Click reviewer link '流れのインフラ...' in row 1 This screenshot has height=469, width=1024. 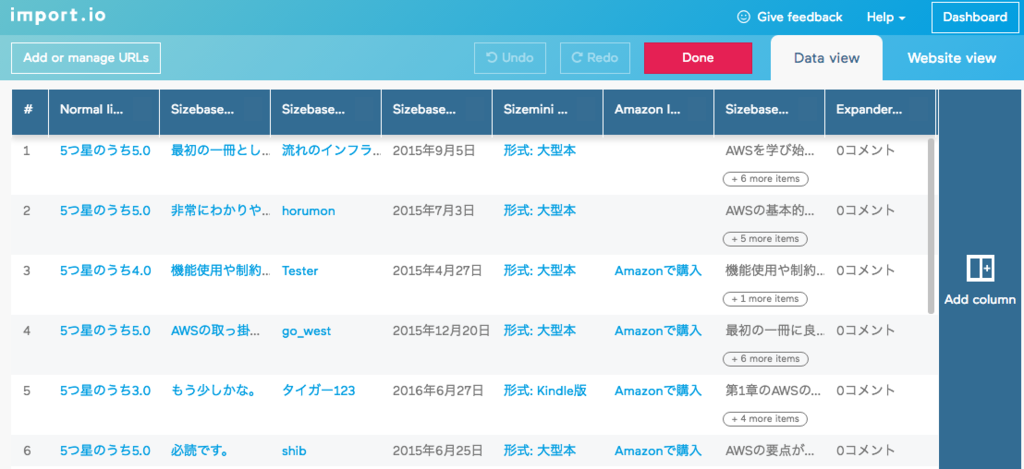pos(331,151)
